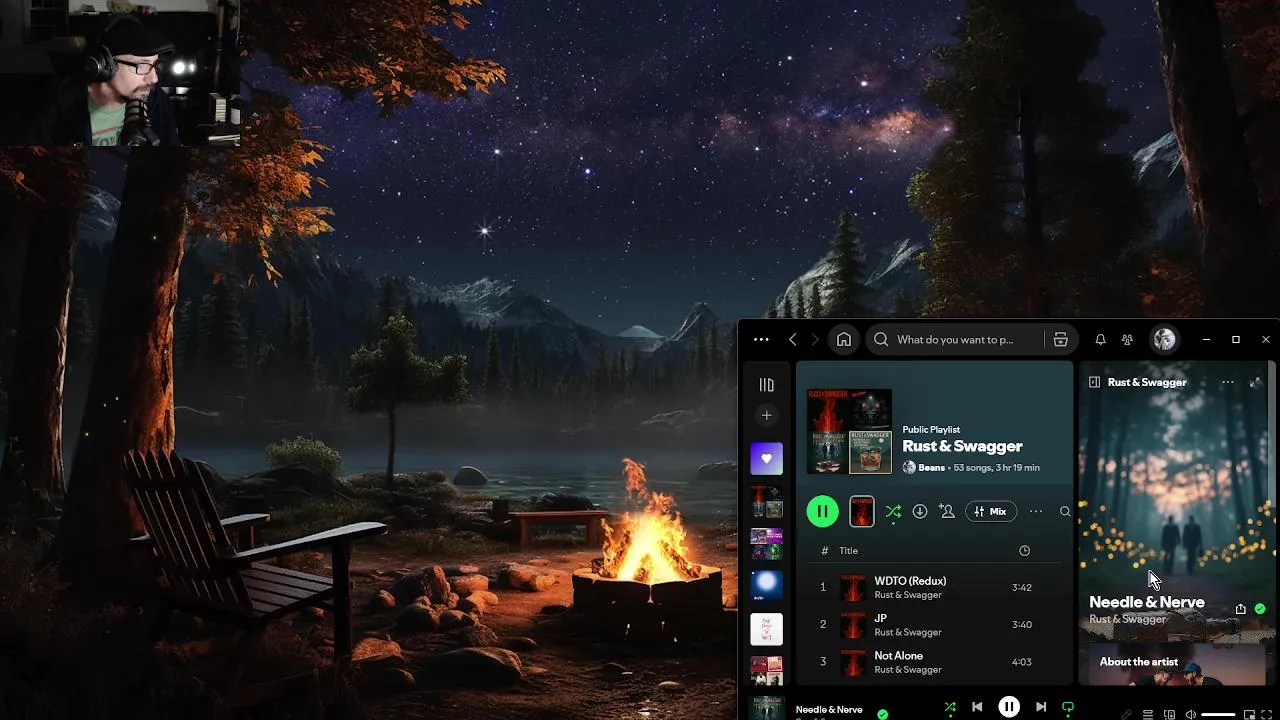
Task: Open the Rust & Swagger artist link under Not Alone
Action: pyautogui.click(x=908, y=670)
